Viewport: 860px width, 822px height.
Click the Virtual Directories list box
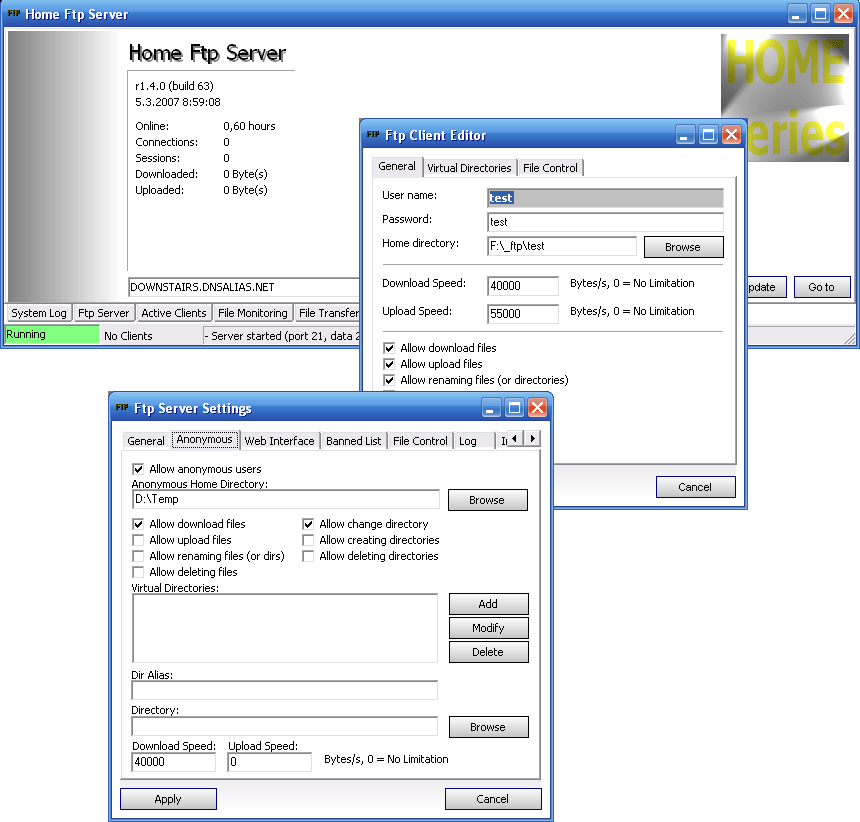[284, 628]
